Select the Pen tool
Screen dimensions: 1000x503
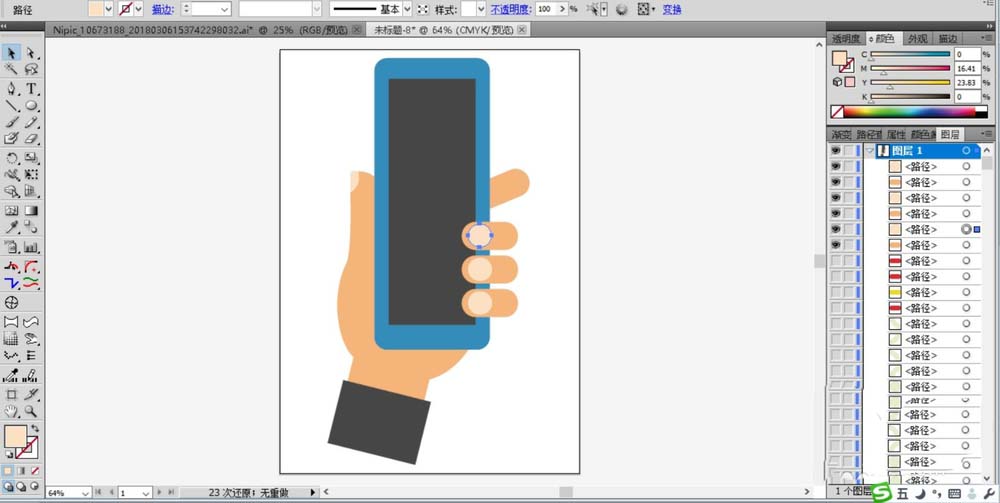[11, 88]
